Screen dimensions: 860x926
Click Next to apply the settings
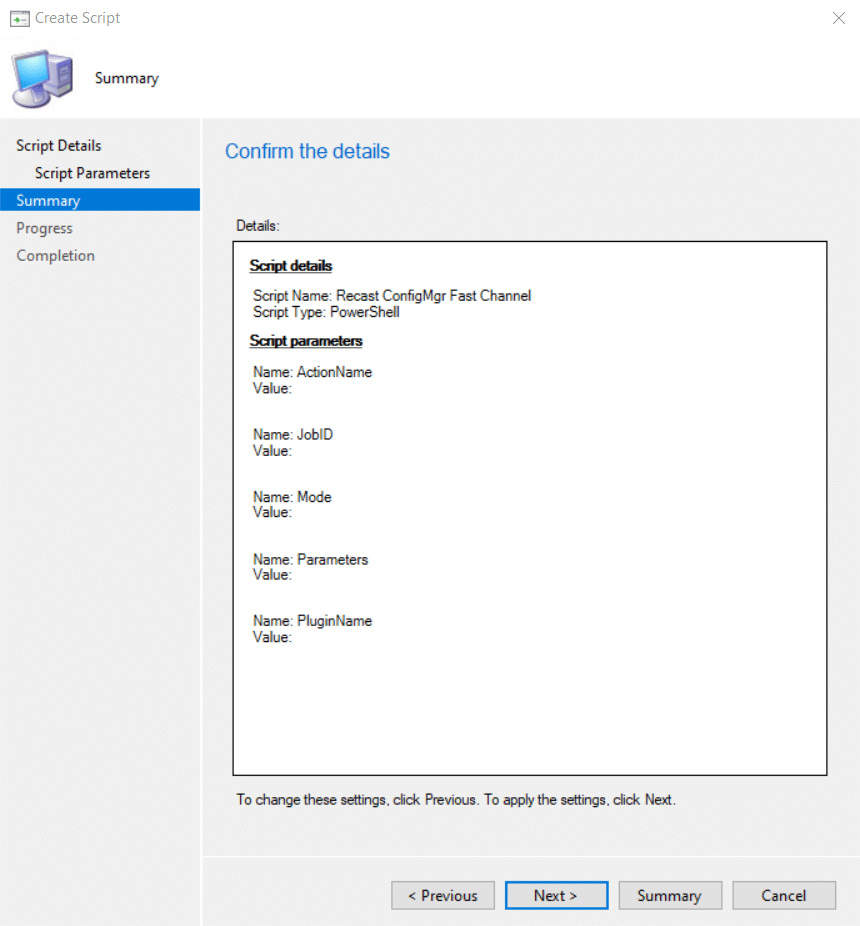(555, 896)
